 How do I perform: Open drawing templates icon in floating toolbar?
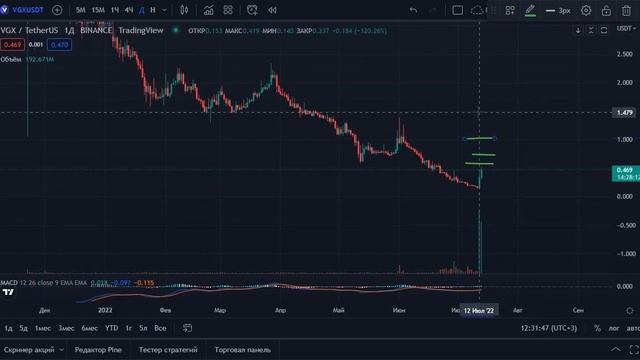coord(510,10)
